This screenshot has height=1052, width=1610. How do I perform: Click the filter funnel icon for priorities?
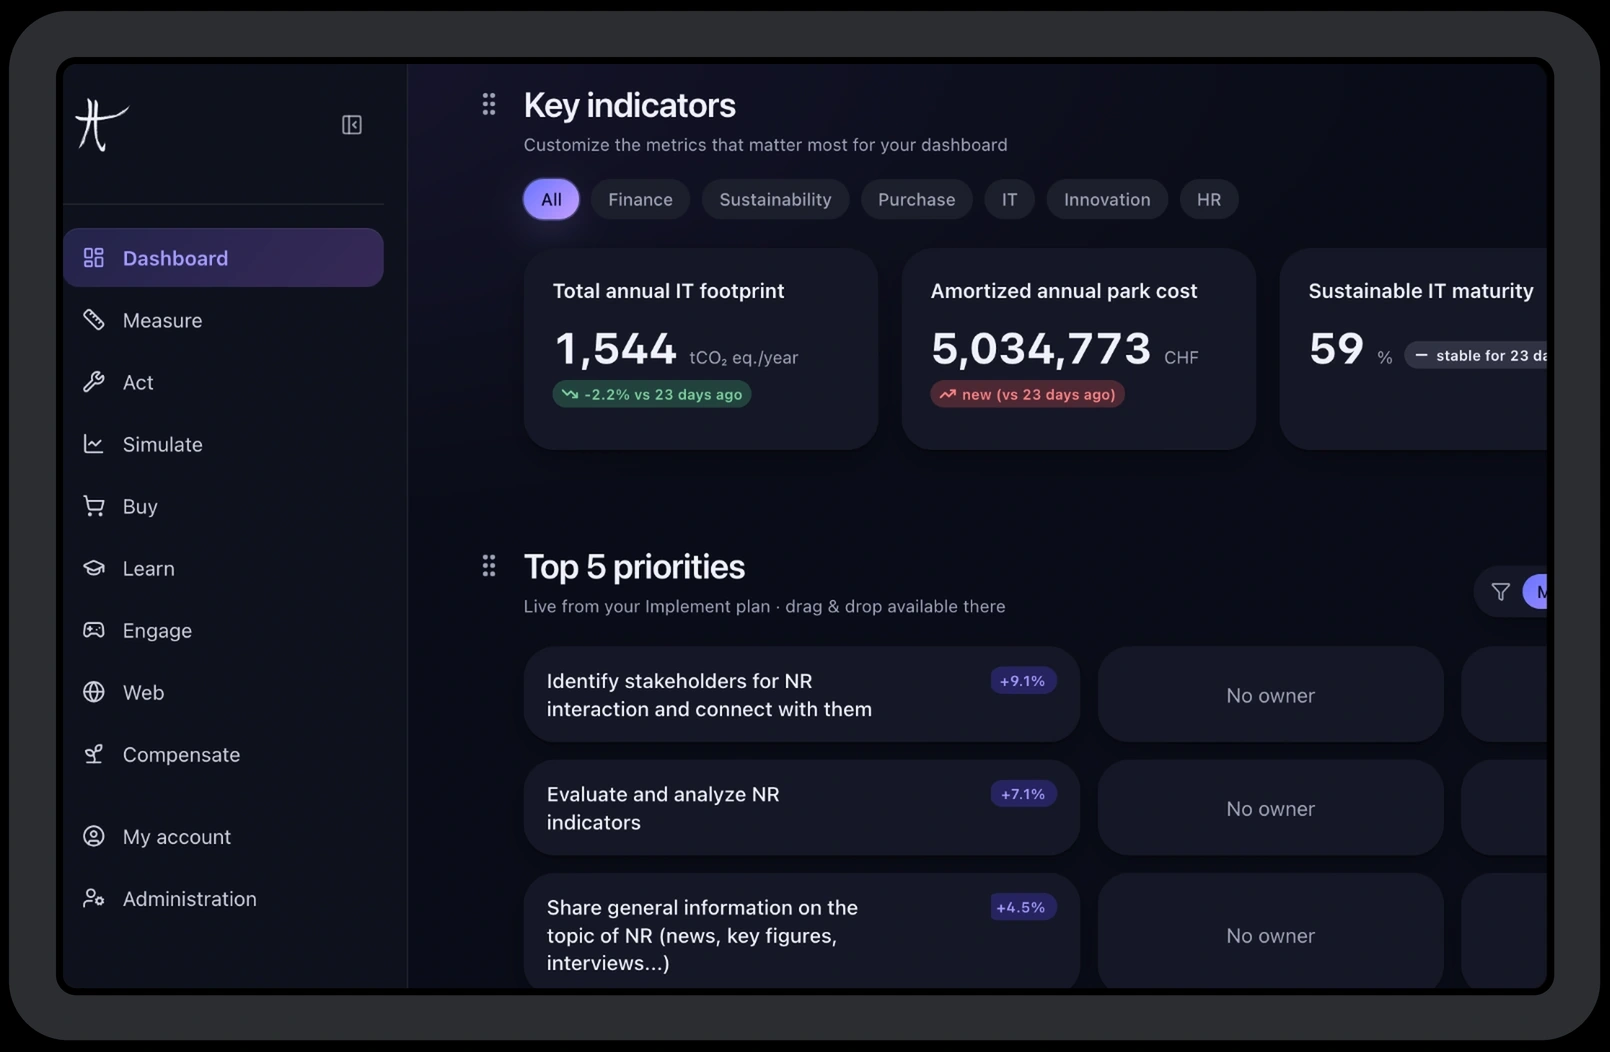pyautogui.click(x=1500, y=592)
